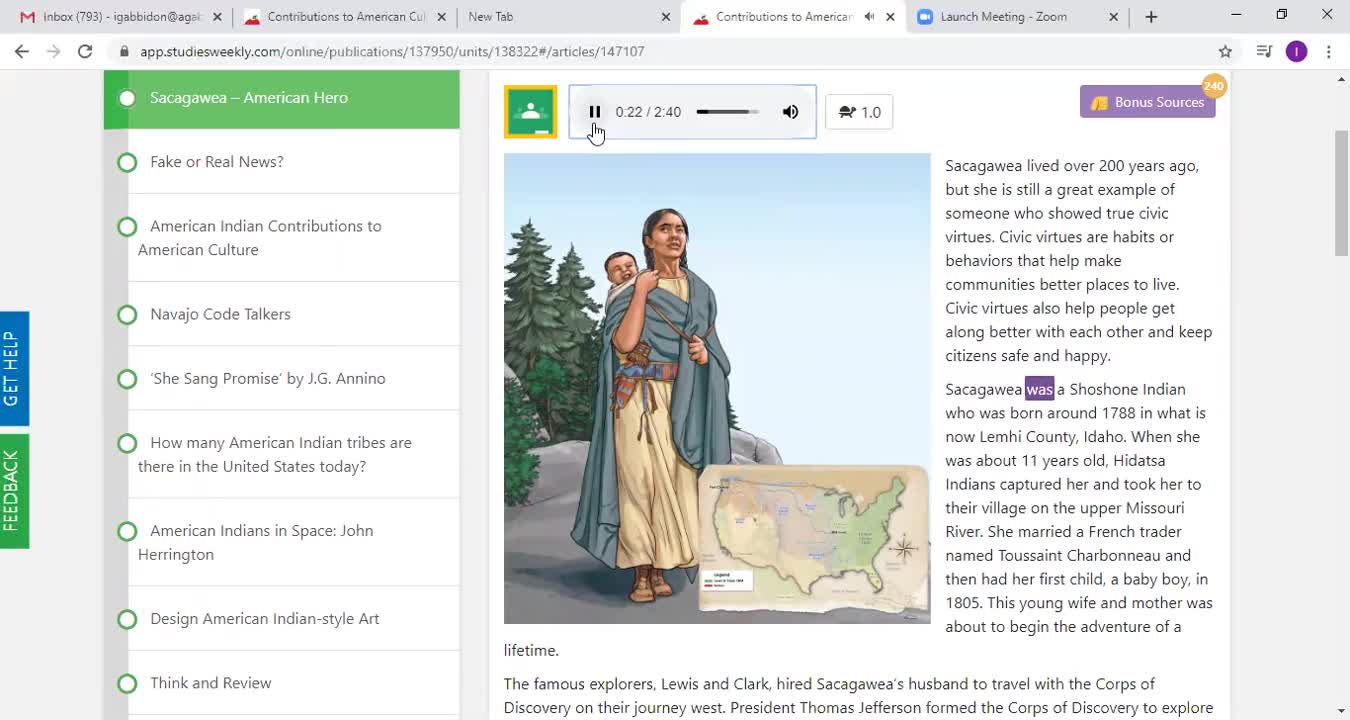Select the Sacagawea – American Hero article

[281, 98]
